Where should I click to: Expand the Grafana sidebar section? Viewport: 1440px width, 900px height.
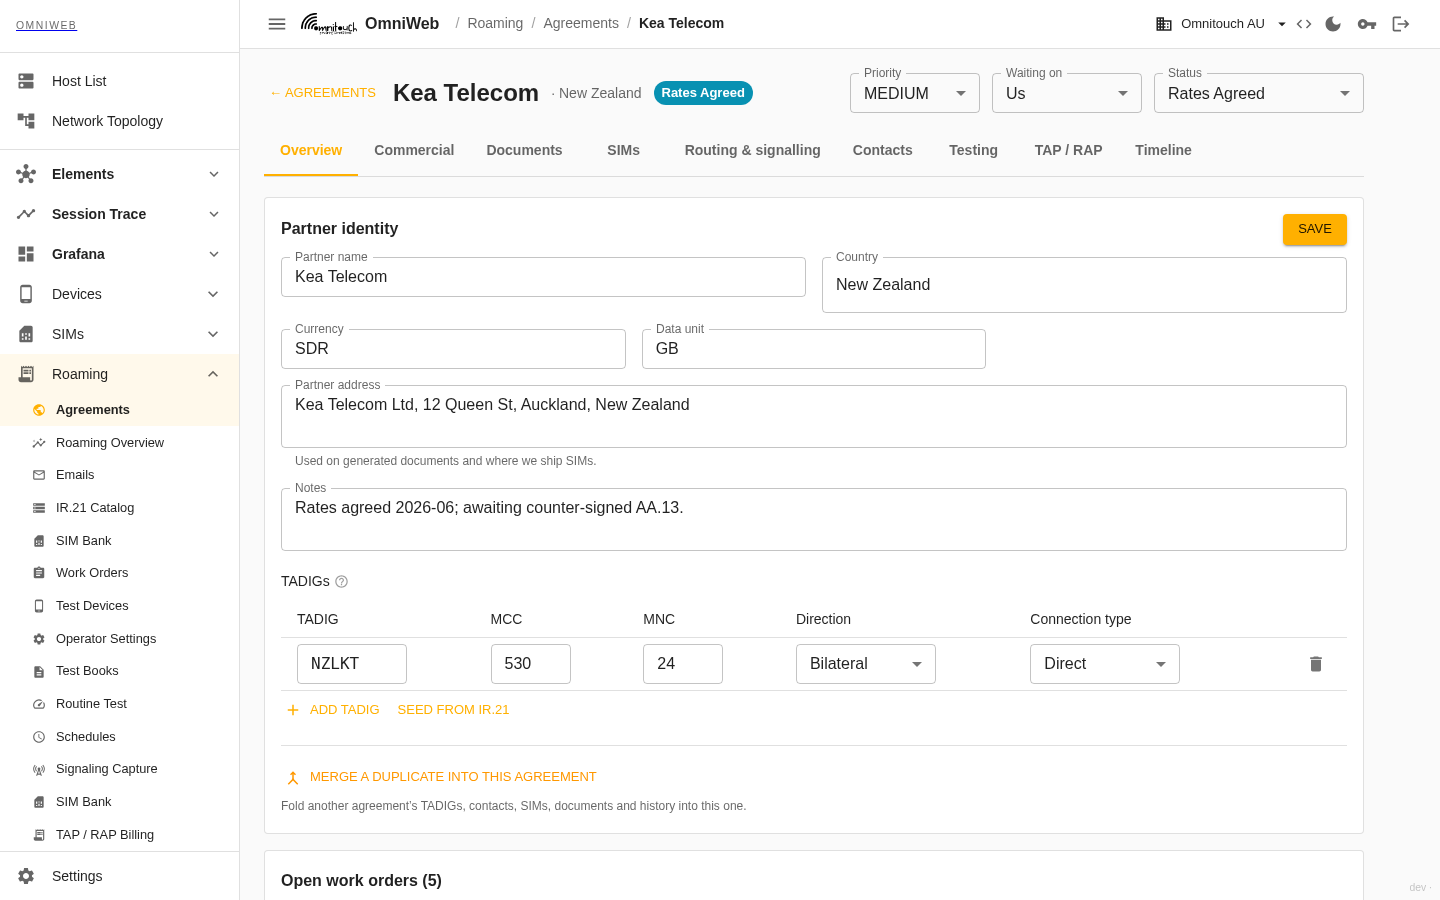coord(120,254)
